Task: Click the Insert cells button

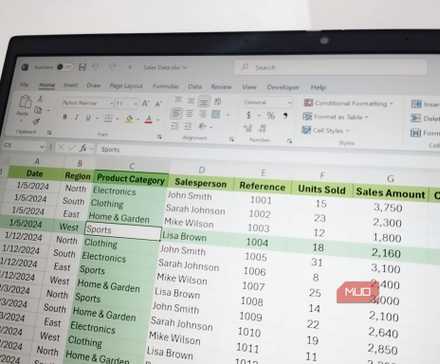Action: coord(425,104)
